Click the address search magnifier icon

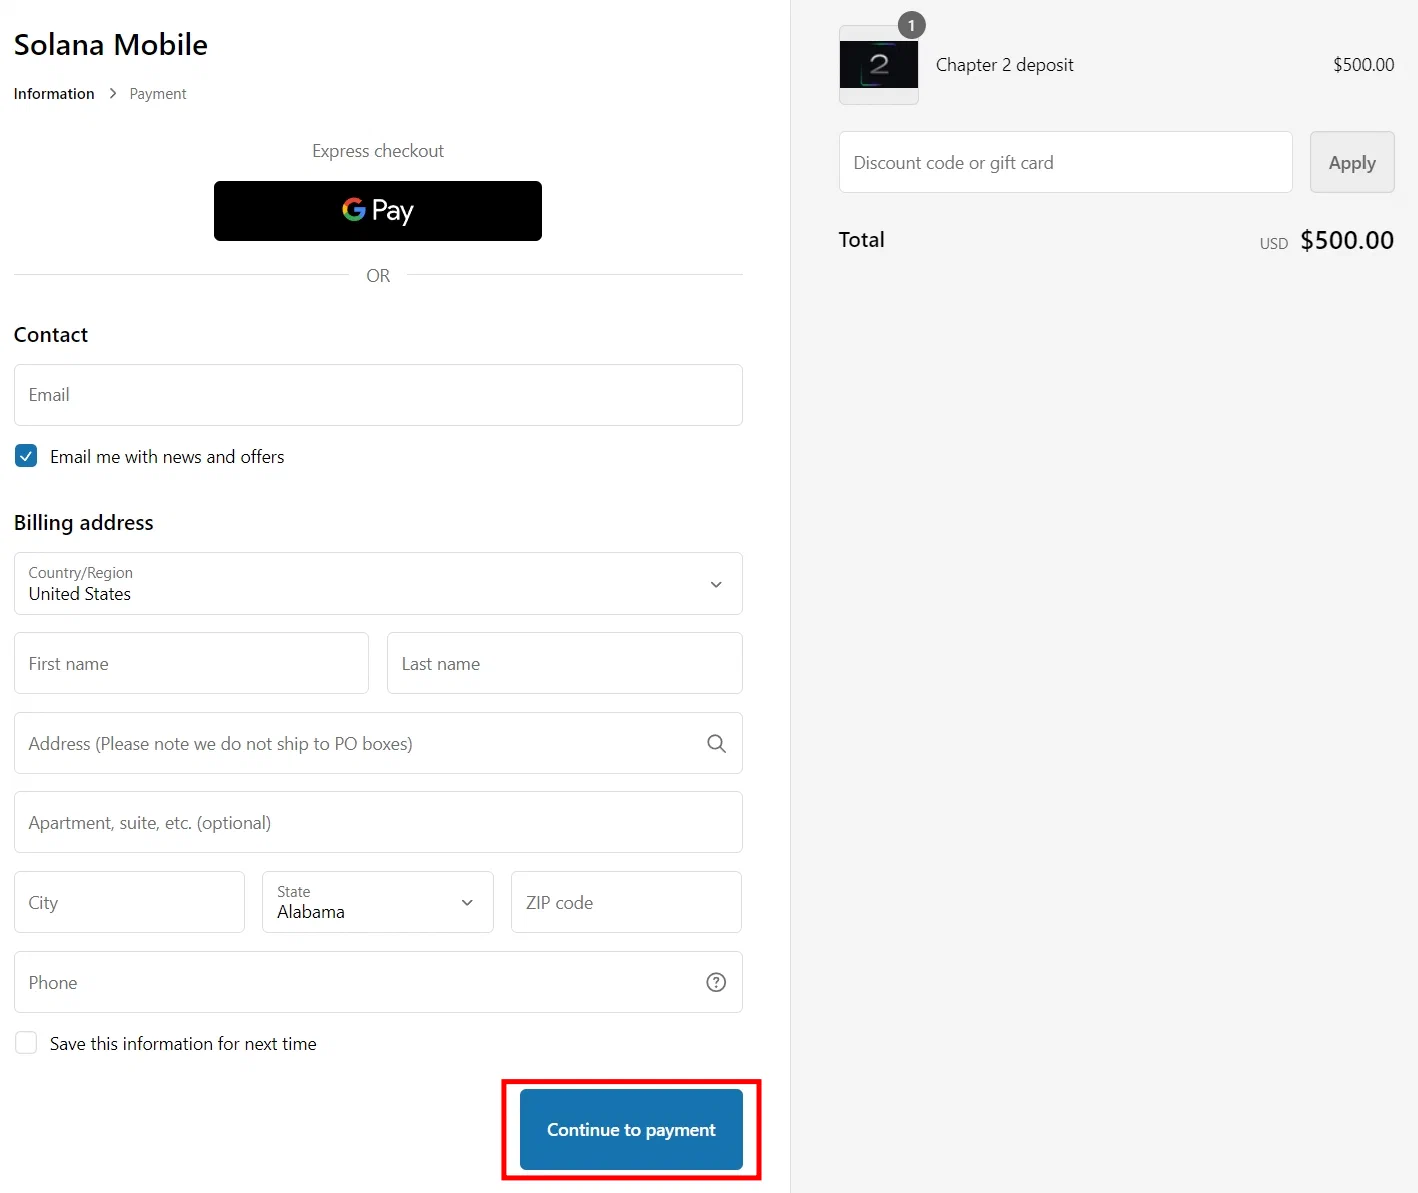coord(716,743)
